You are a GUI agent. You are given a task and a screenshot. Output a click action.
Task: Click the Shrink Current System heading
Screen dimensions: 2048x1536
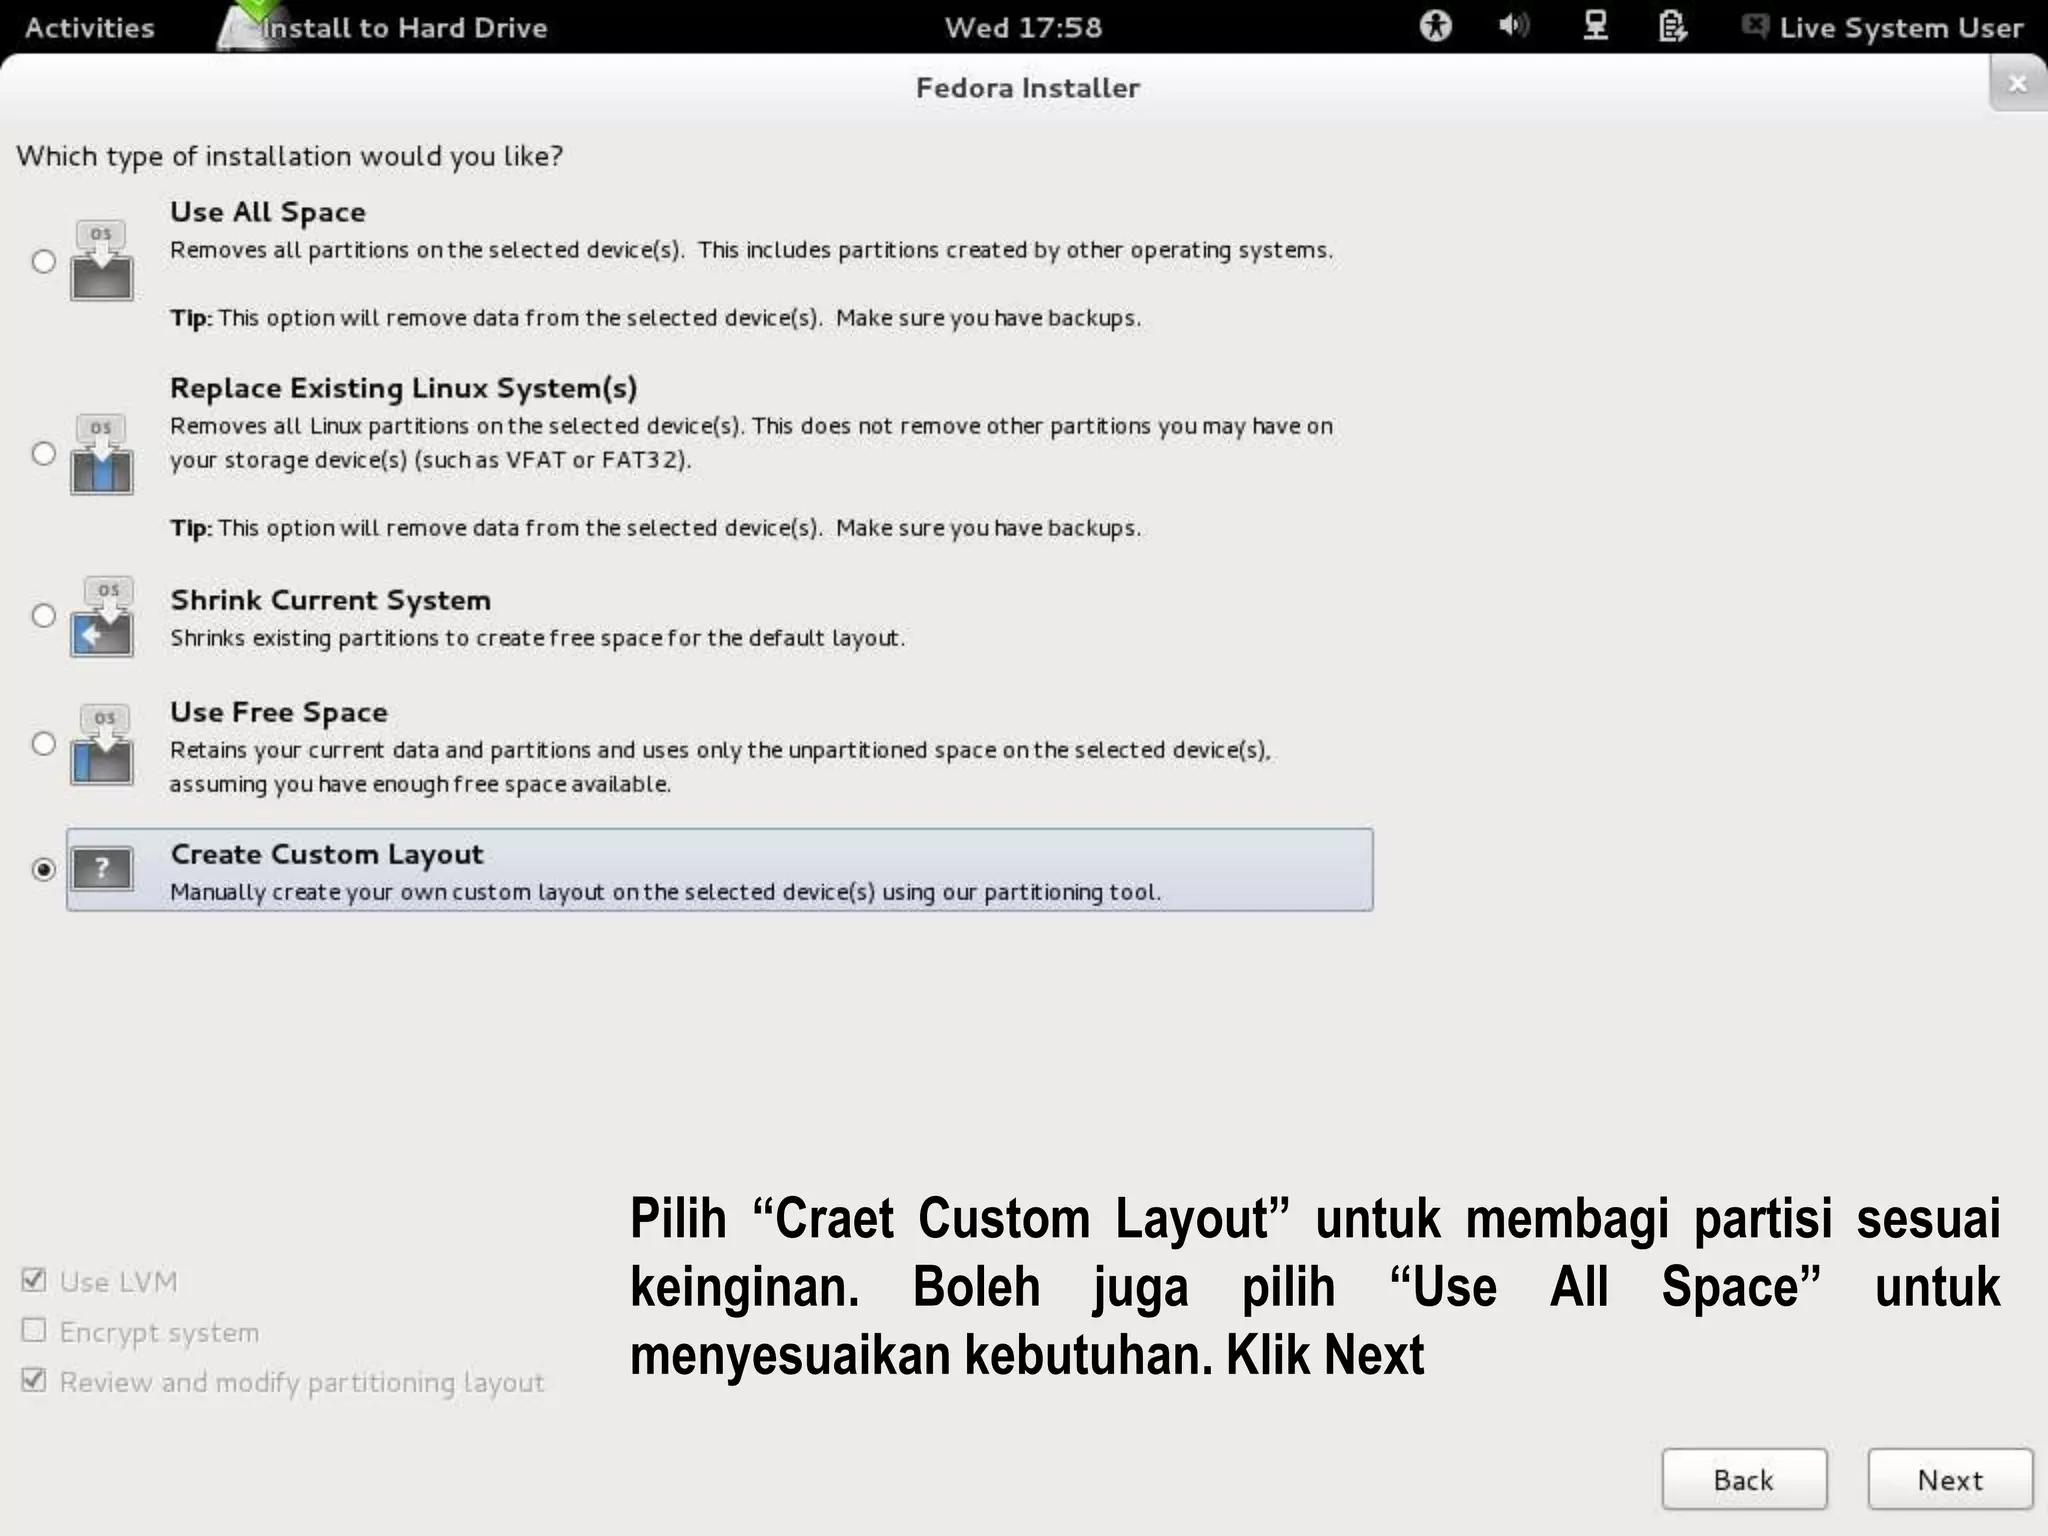click(331, 600)
